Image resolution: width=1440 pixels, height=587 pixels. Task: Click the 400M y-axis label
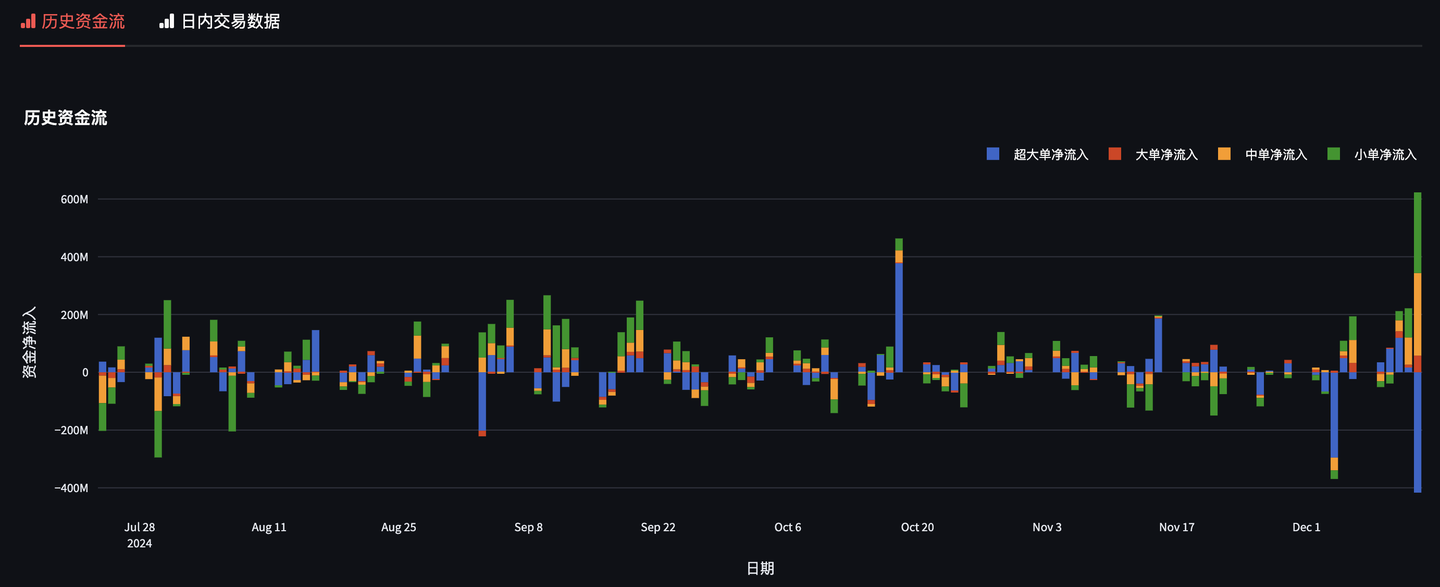tap(74, 257)
